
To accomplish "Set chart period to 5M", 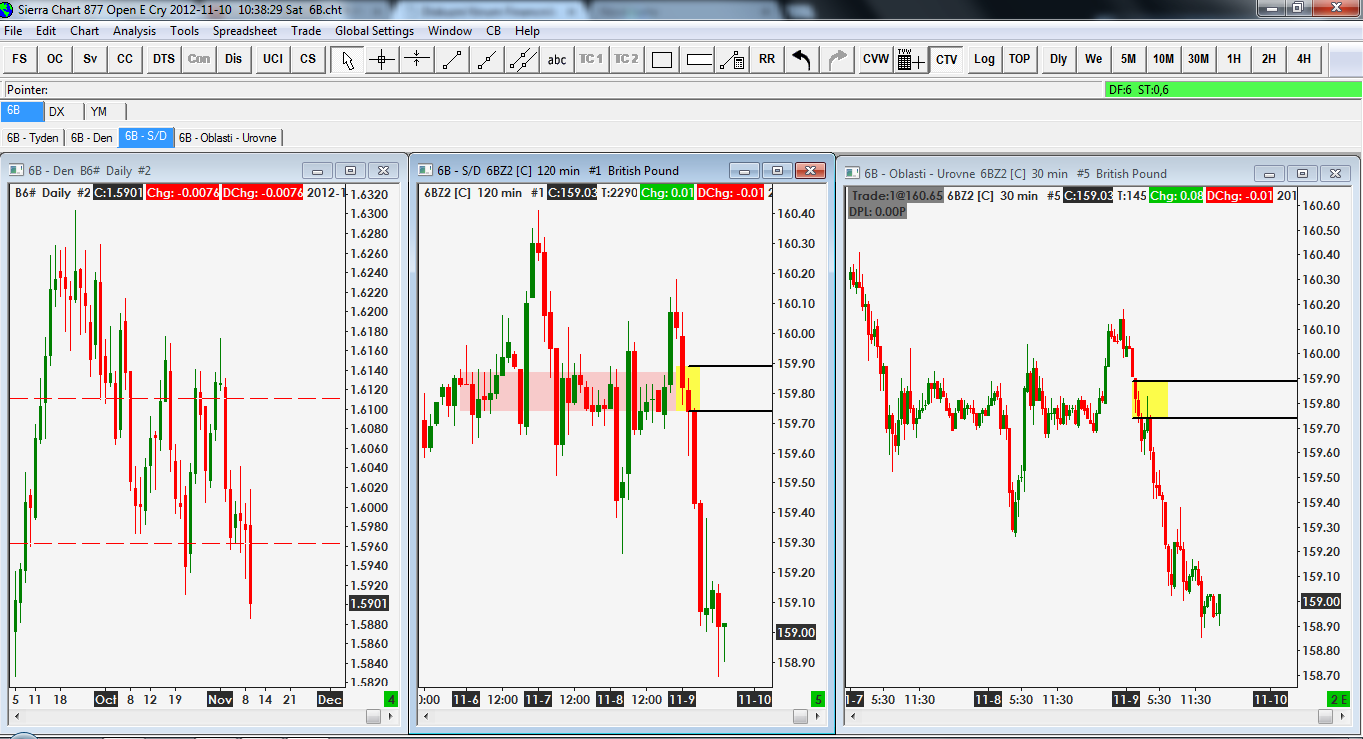I will tap(1129, 59).
